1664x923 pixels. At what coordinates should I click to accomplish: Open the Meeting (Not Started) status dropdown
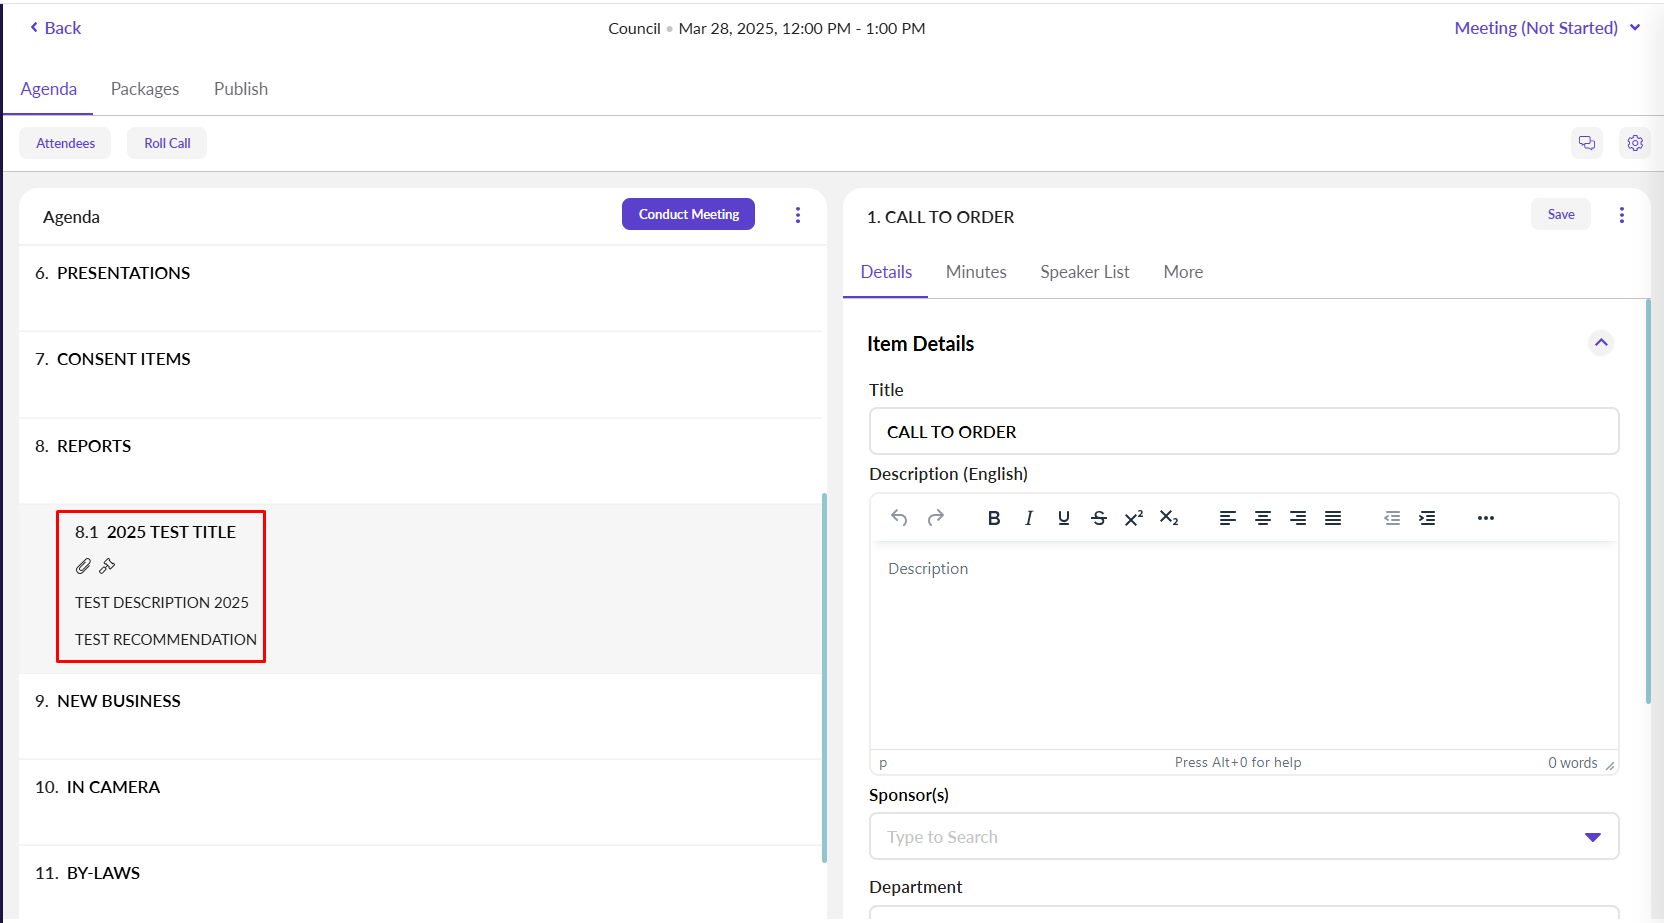click(x=1546, y=28)
